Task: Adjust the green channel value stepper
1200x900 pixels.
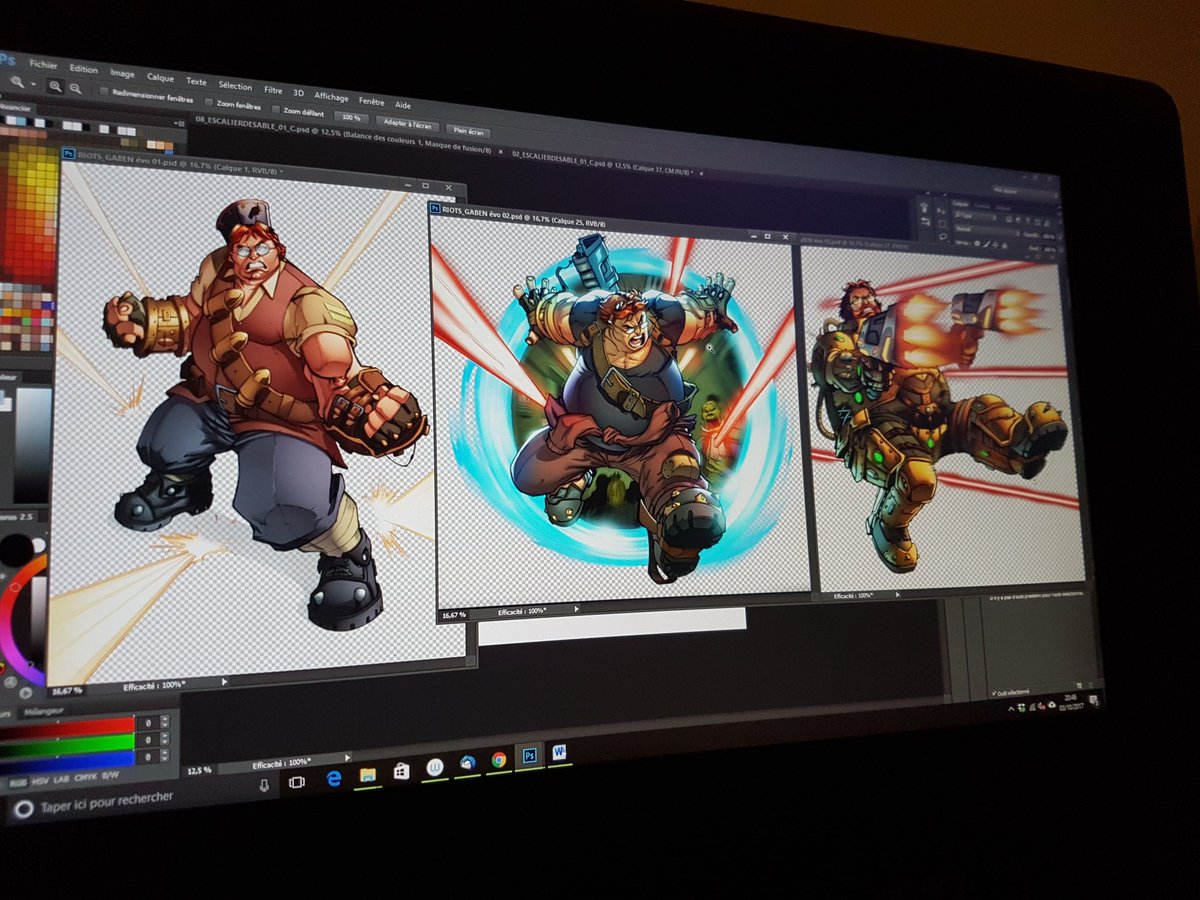Action: [x=164, y=739]
